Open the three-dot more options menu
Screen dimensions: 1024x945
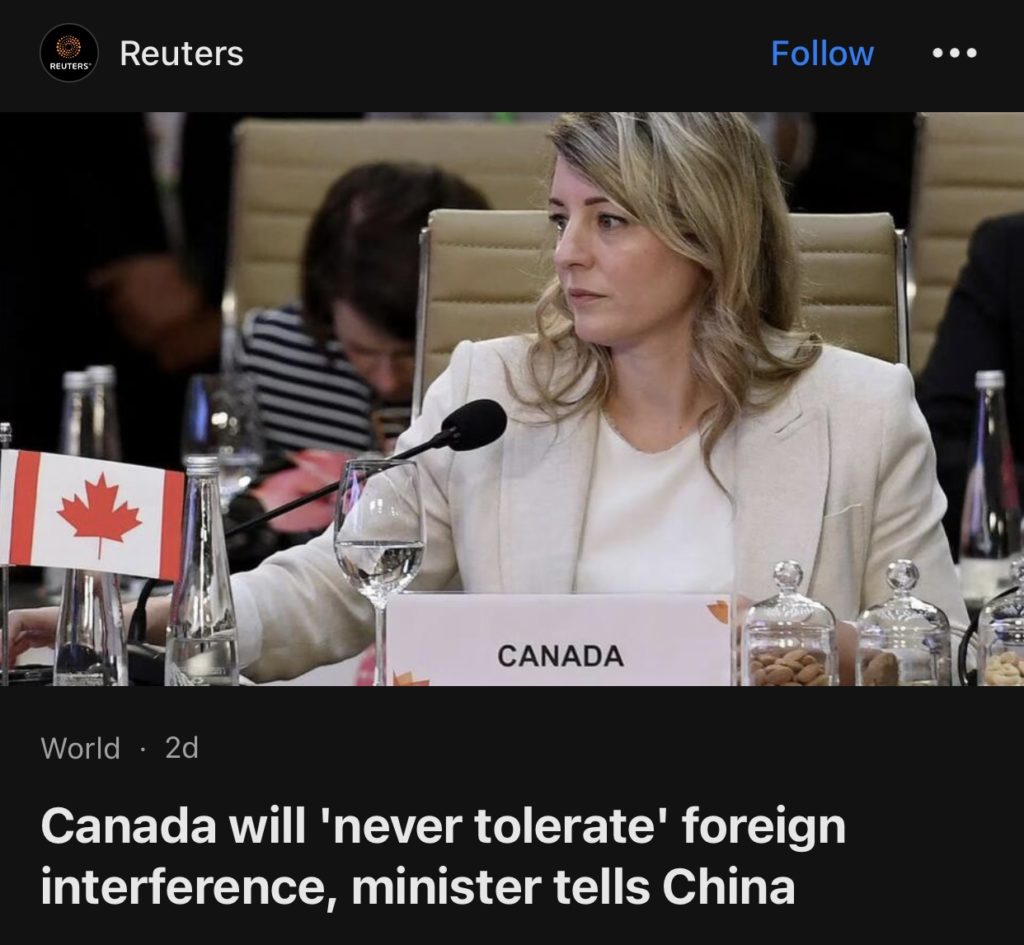point(954,53)
